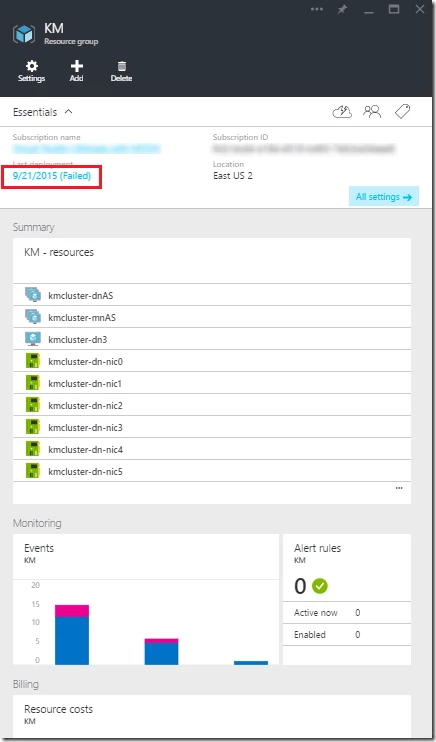Open the Events monitoring tile title
Screen dimensions: 436x742
[39, 548]
